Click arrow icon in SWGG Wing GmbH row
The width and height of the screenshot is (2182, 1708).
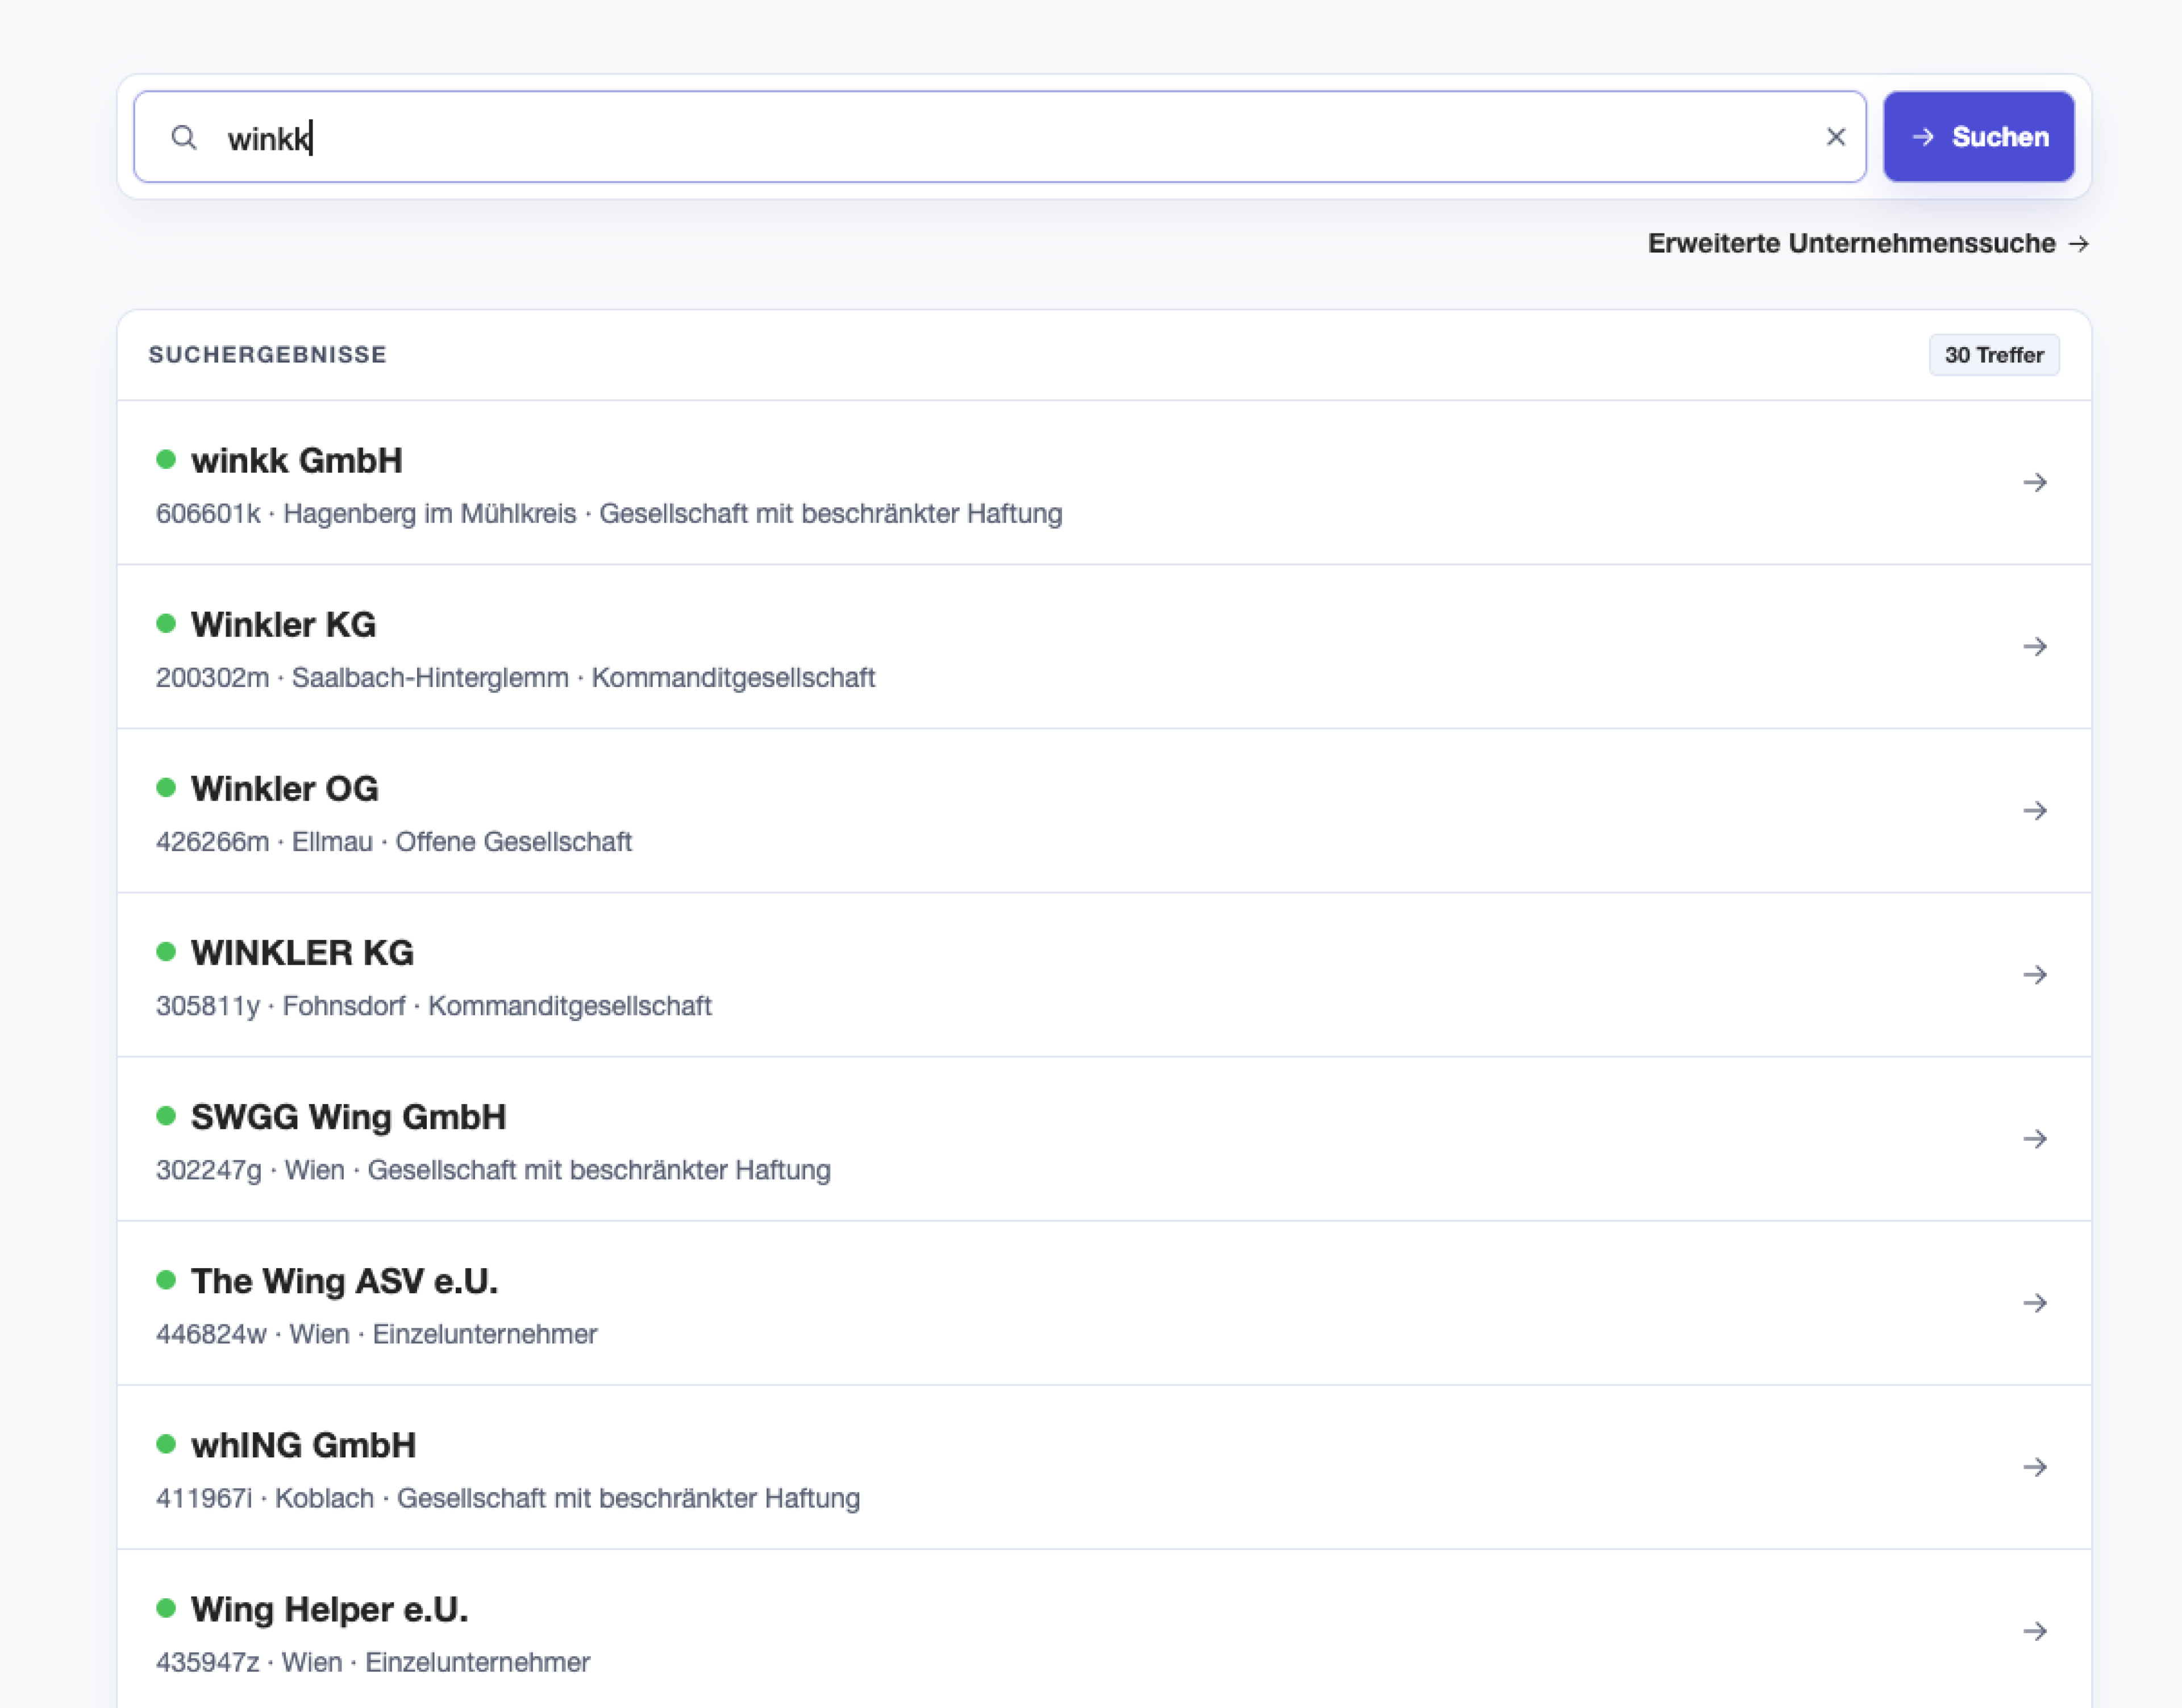(2034, 1139)
